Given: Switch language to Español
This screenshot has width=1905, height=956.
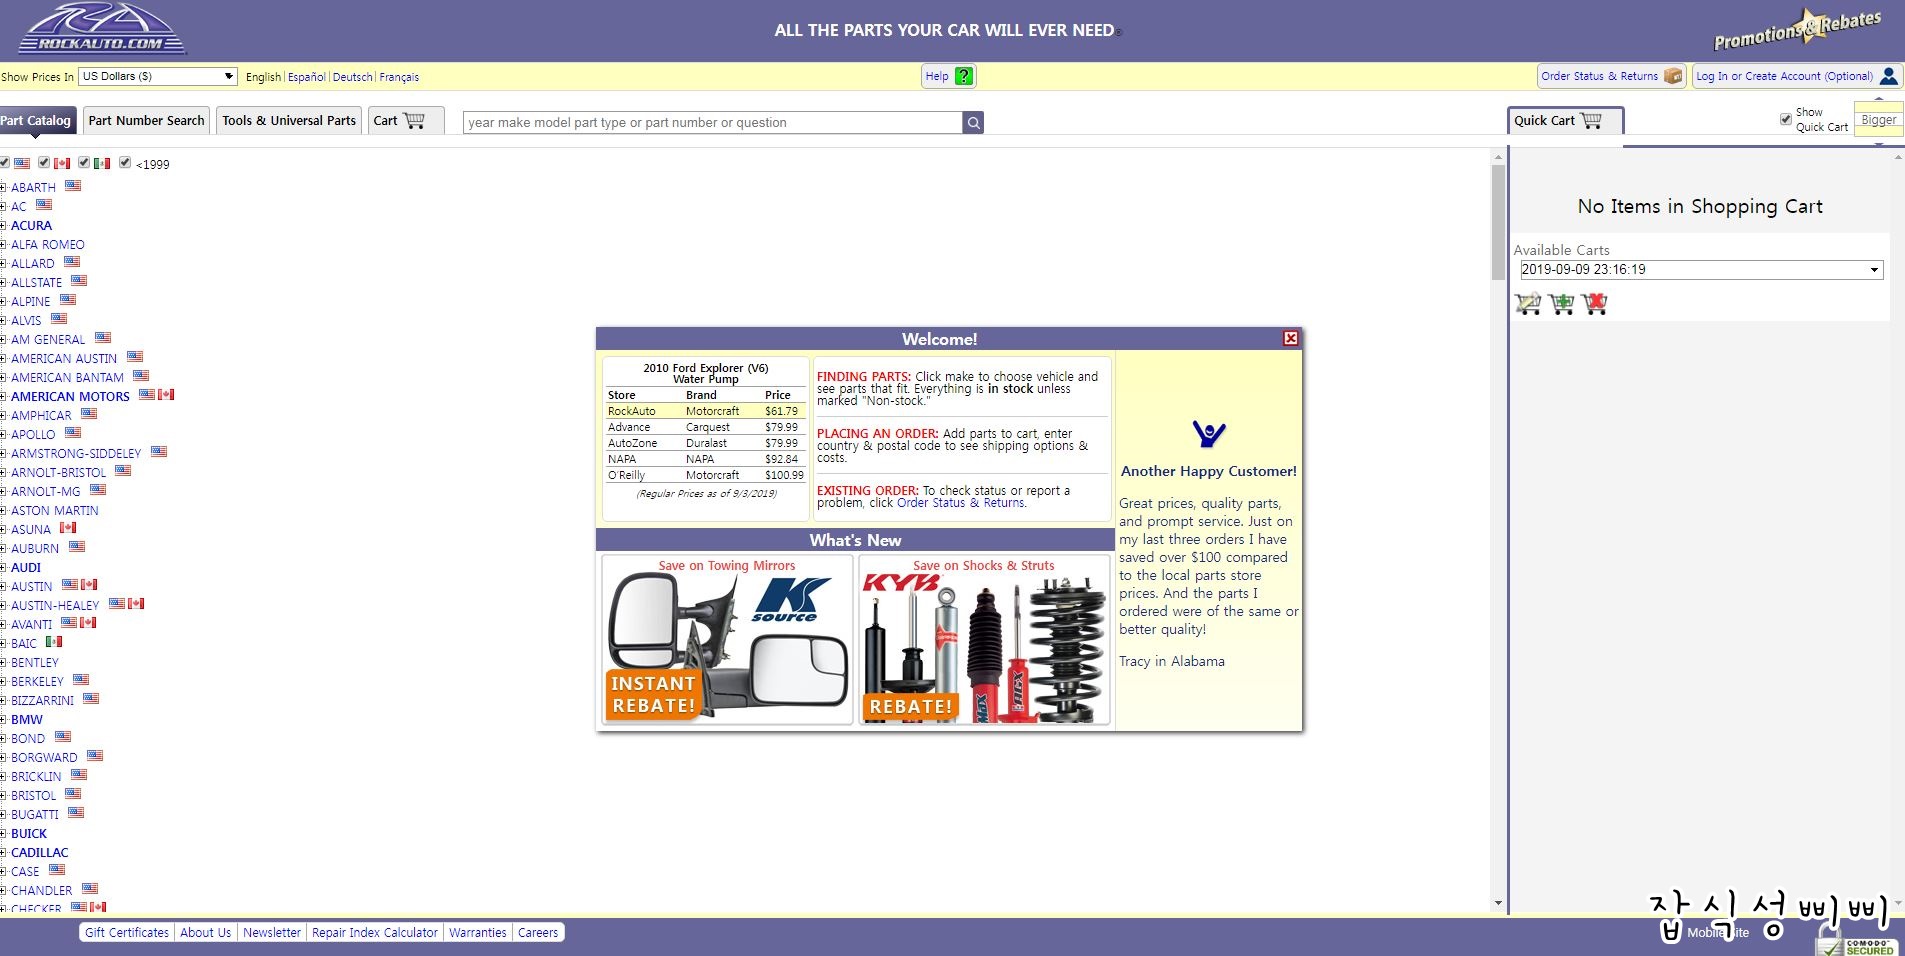Looking at the screenshot, I should 307,77.
